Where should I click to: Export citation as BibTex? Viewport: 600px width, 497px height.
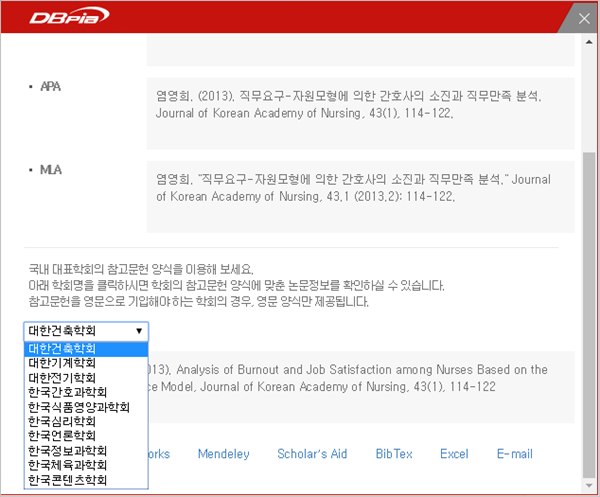pyautogui.click(x=394, y=454)
